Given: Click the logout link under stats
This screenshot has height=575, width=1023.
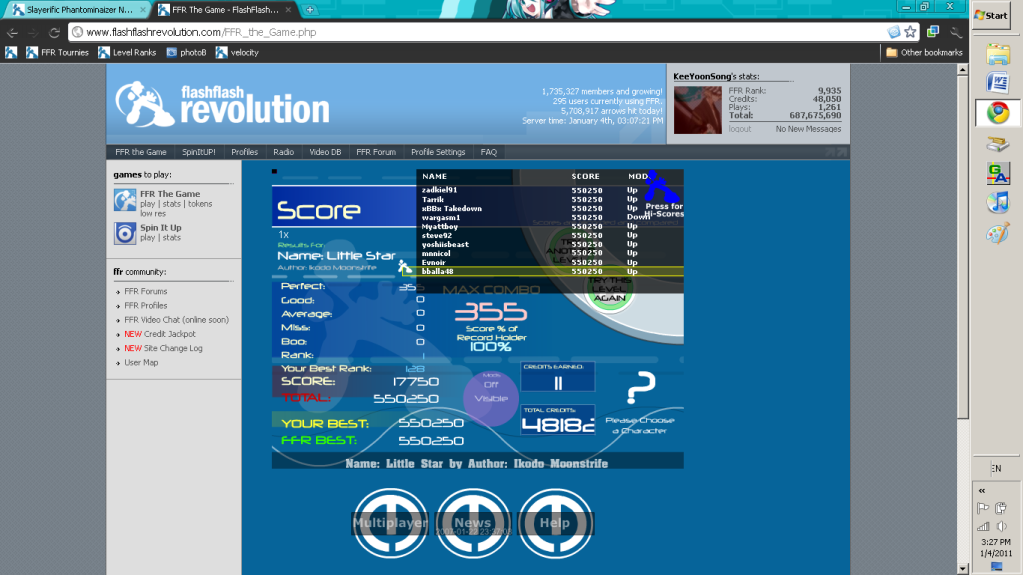Looking at the screenshot, I should click(739, 129).
